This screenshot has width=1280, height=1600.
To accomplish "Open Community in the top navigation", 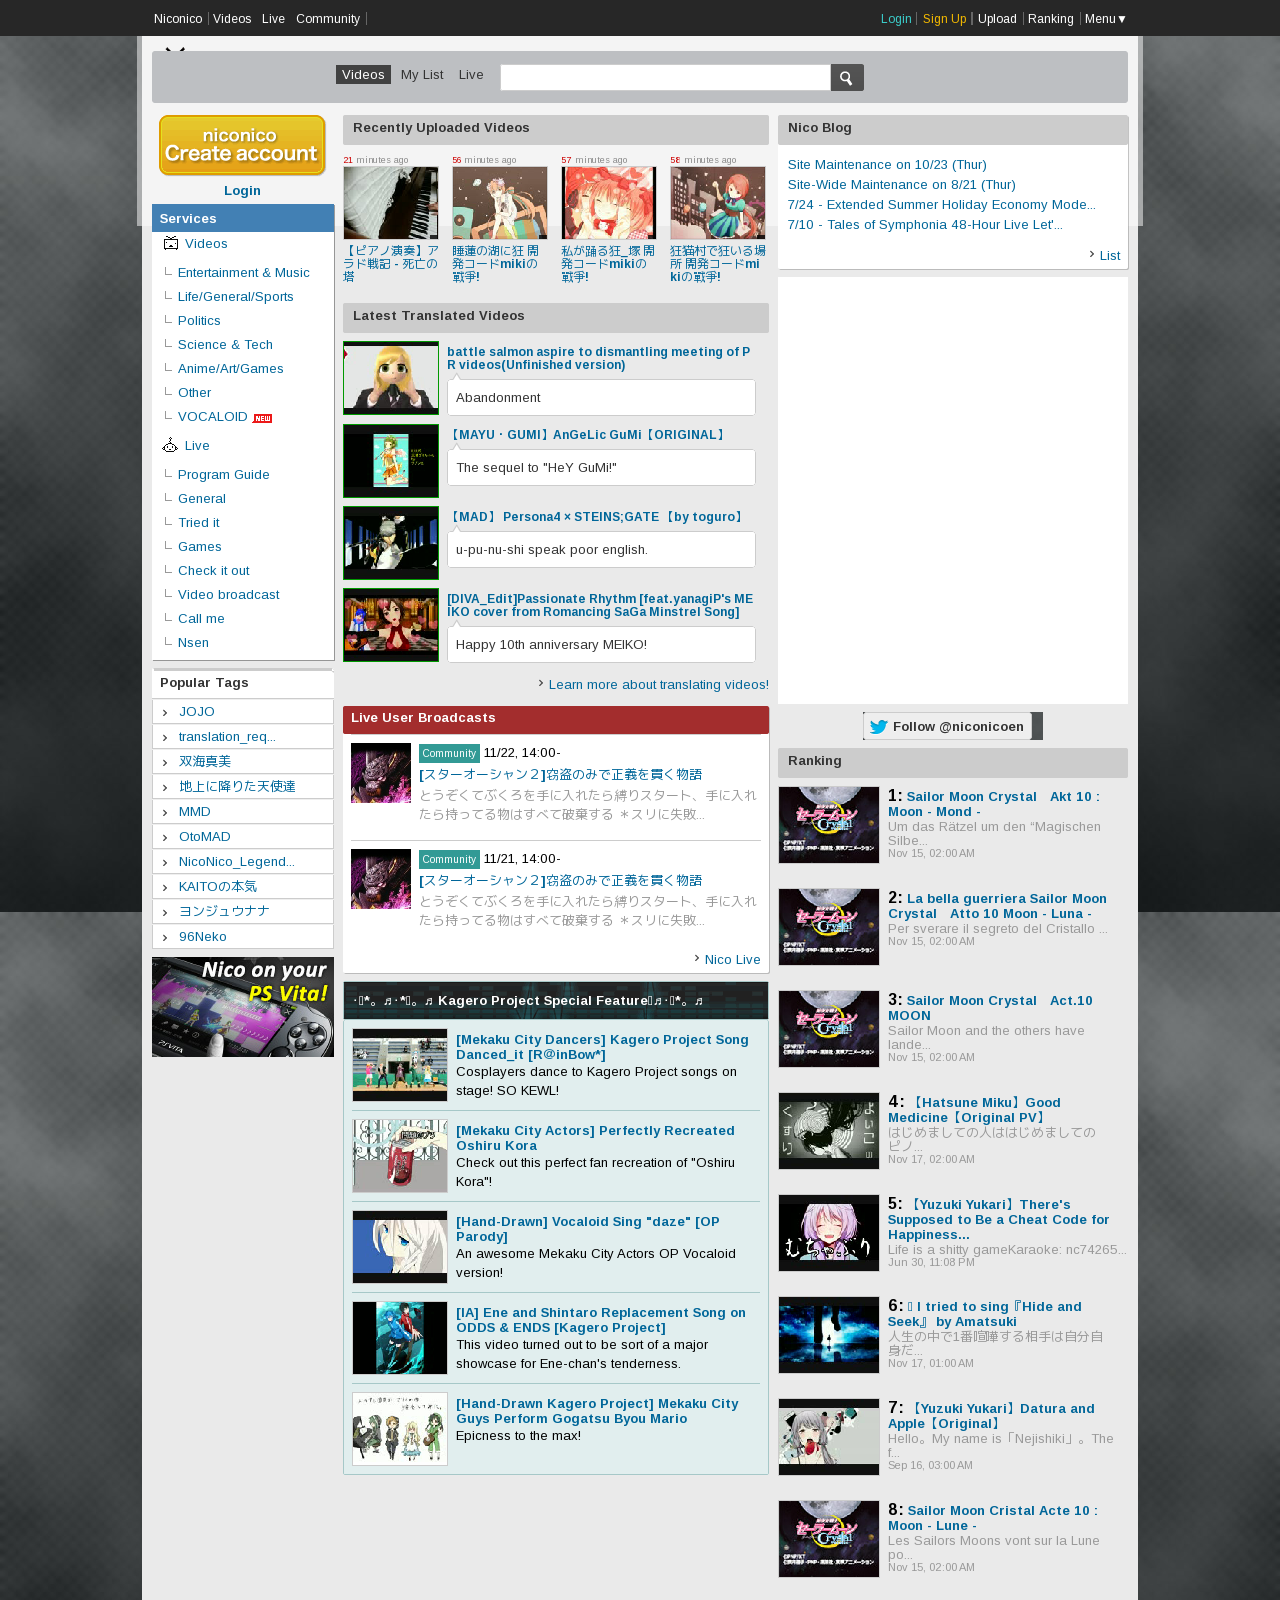I will point(328,19).
